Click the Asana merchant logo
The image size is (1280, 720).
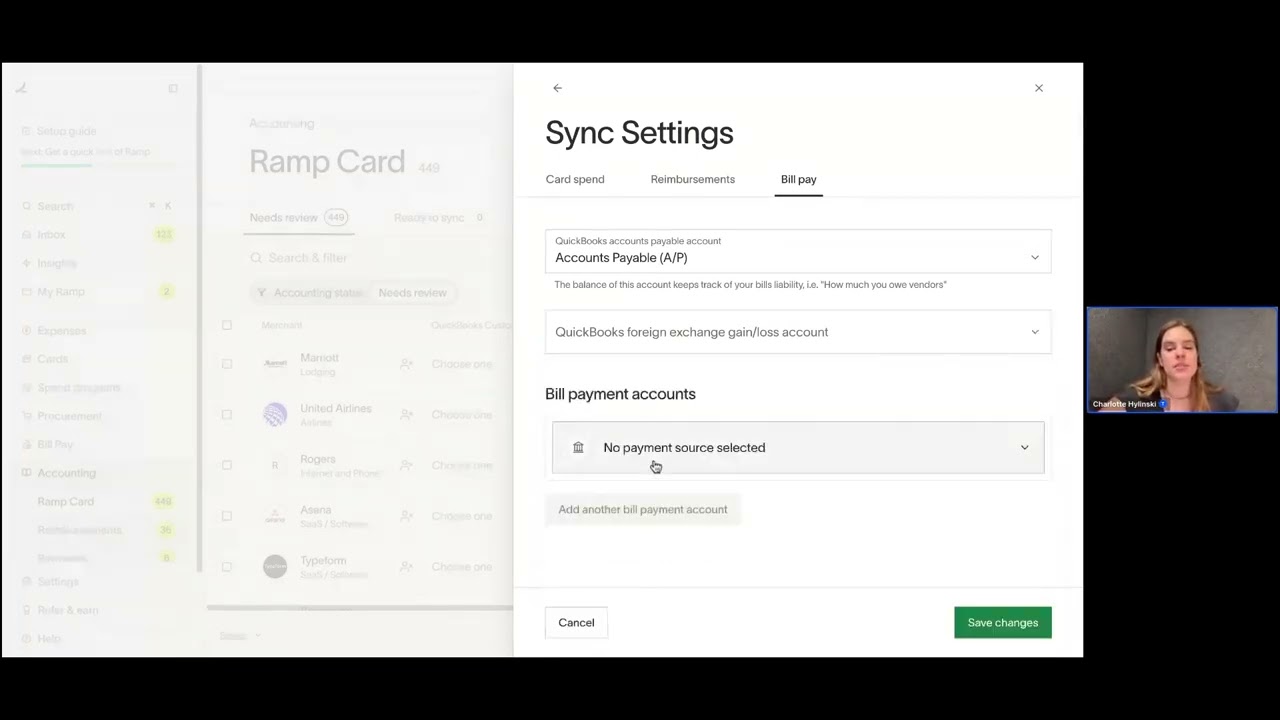coord(275,516)
